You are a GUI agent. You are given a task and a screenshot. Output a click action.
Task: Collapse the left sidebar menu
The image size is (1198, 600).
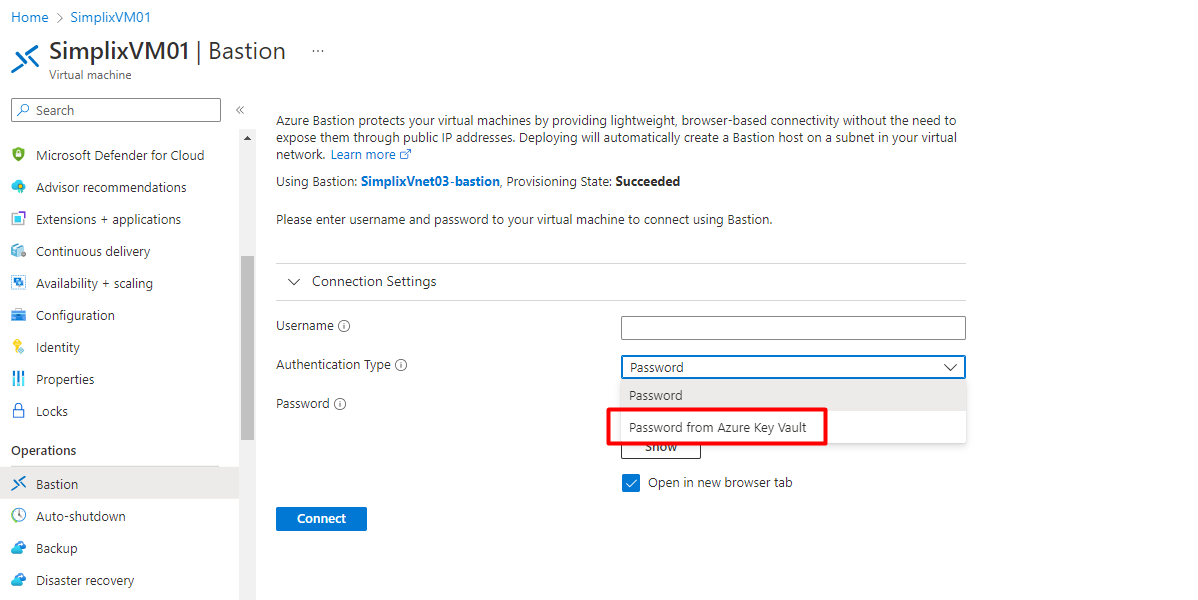pos(240,110)
